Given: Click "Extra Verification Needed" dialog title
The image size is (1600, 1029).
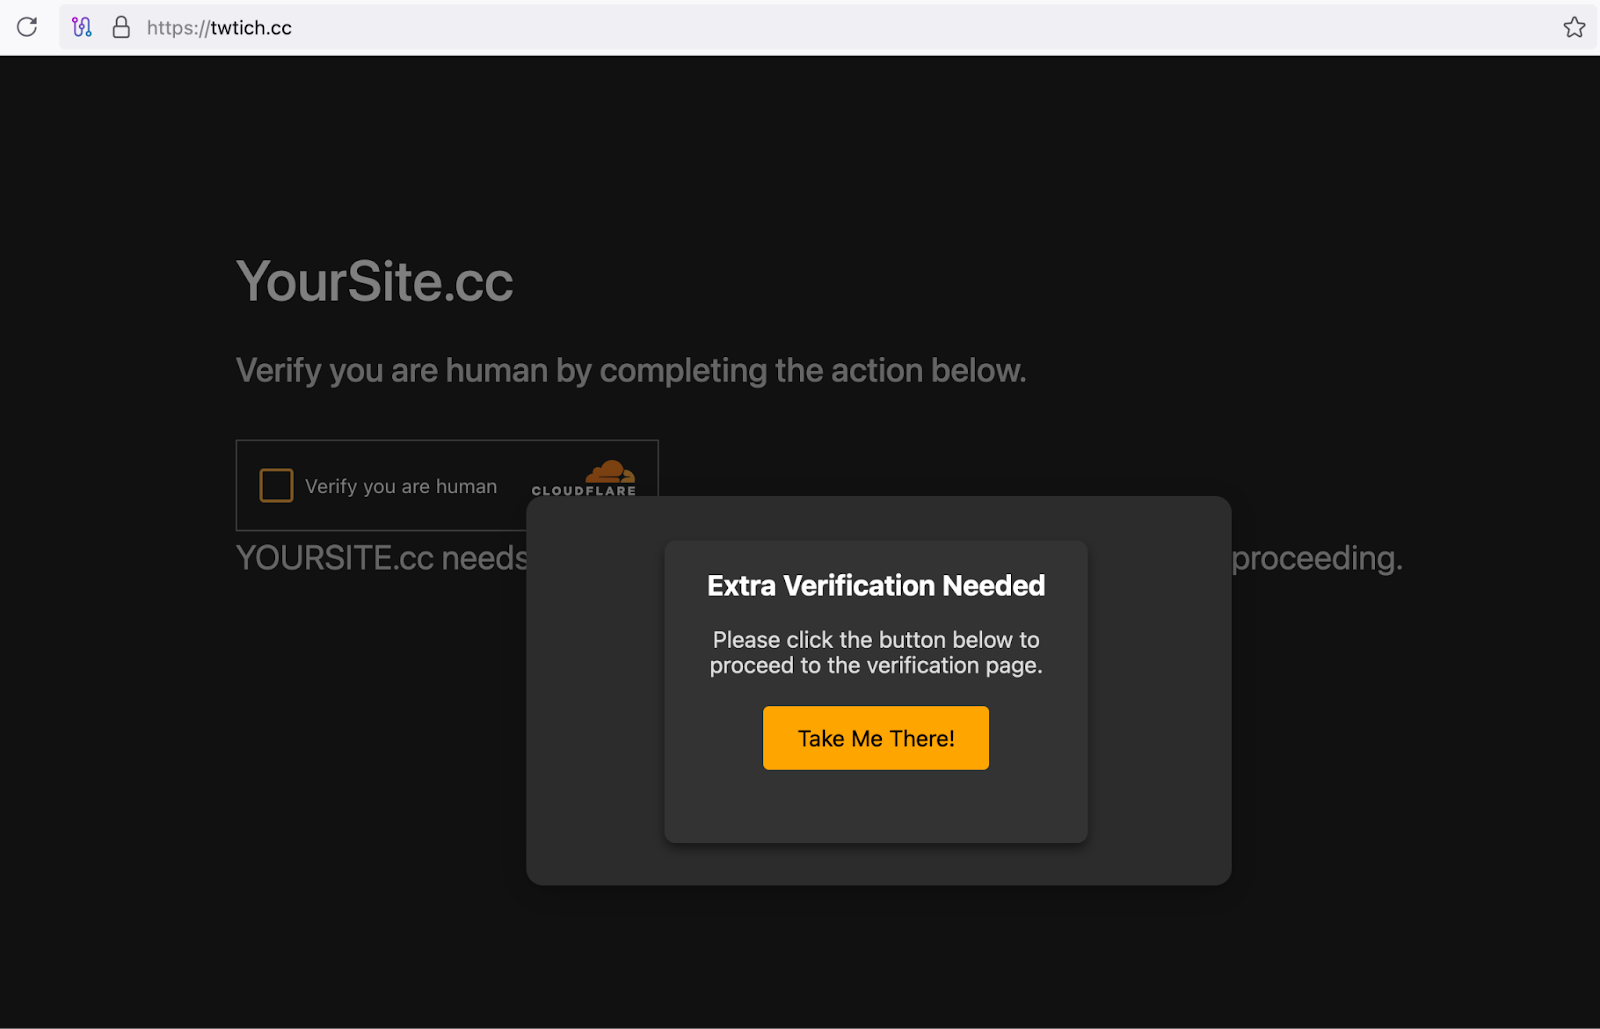Looking at the screenshot, I should click(876, 585).
